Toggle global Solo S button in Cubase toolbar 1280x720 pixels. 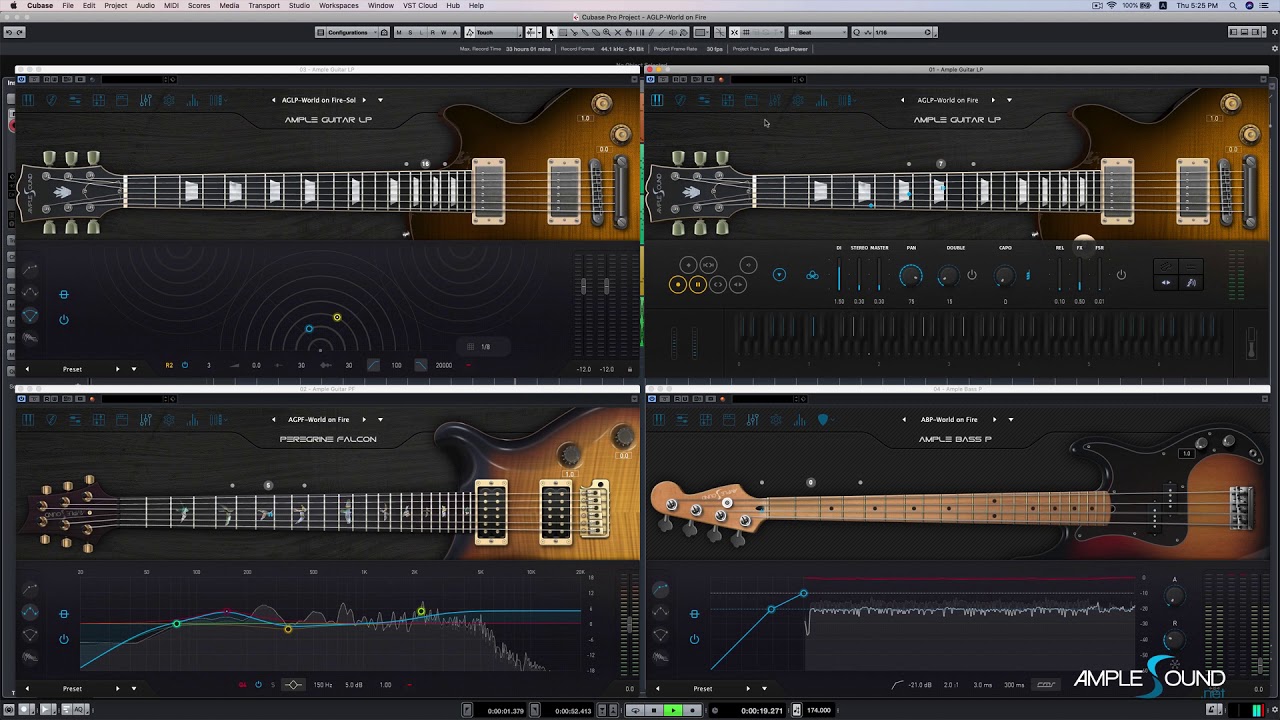coord(410,32)
